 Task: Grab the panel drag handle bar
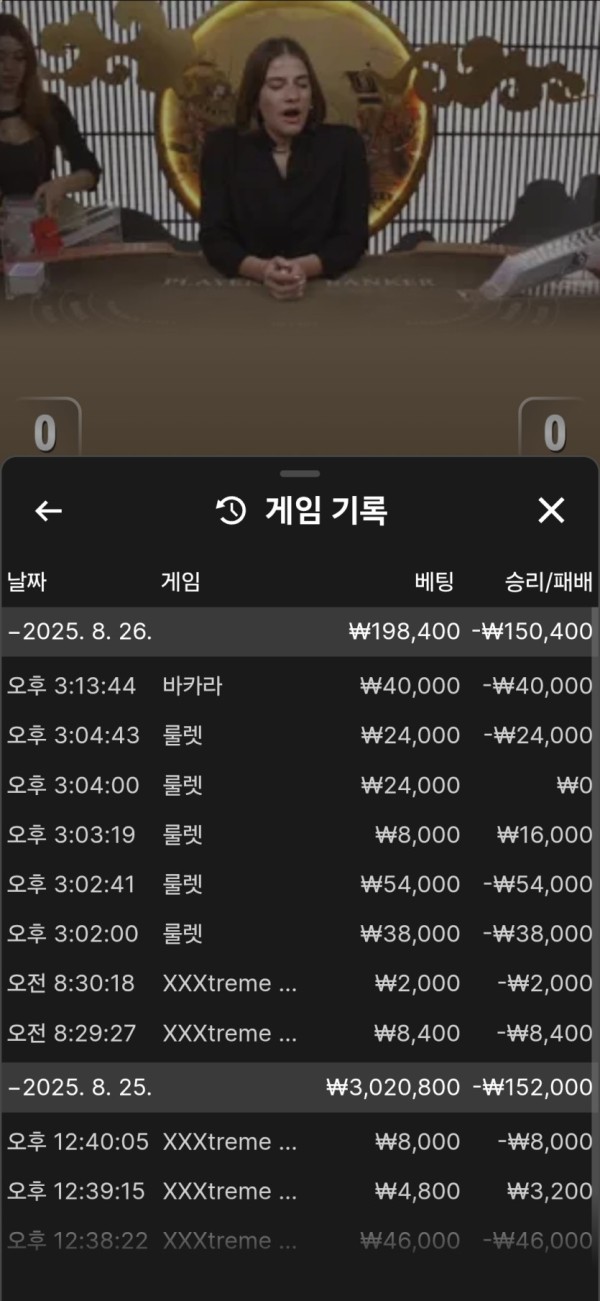pyautogui.click(x=300, y=473)
